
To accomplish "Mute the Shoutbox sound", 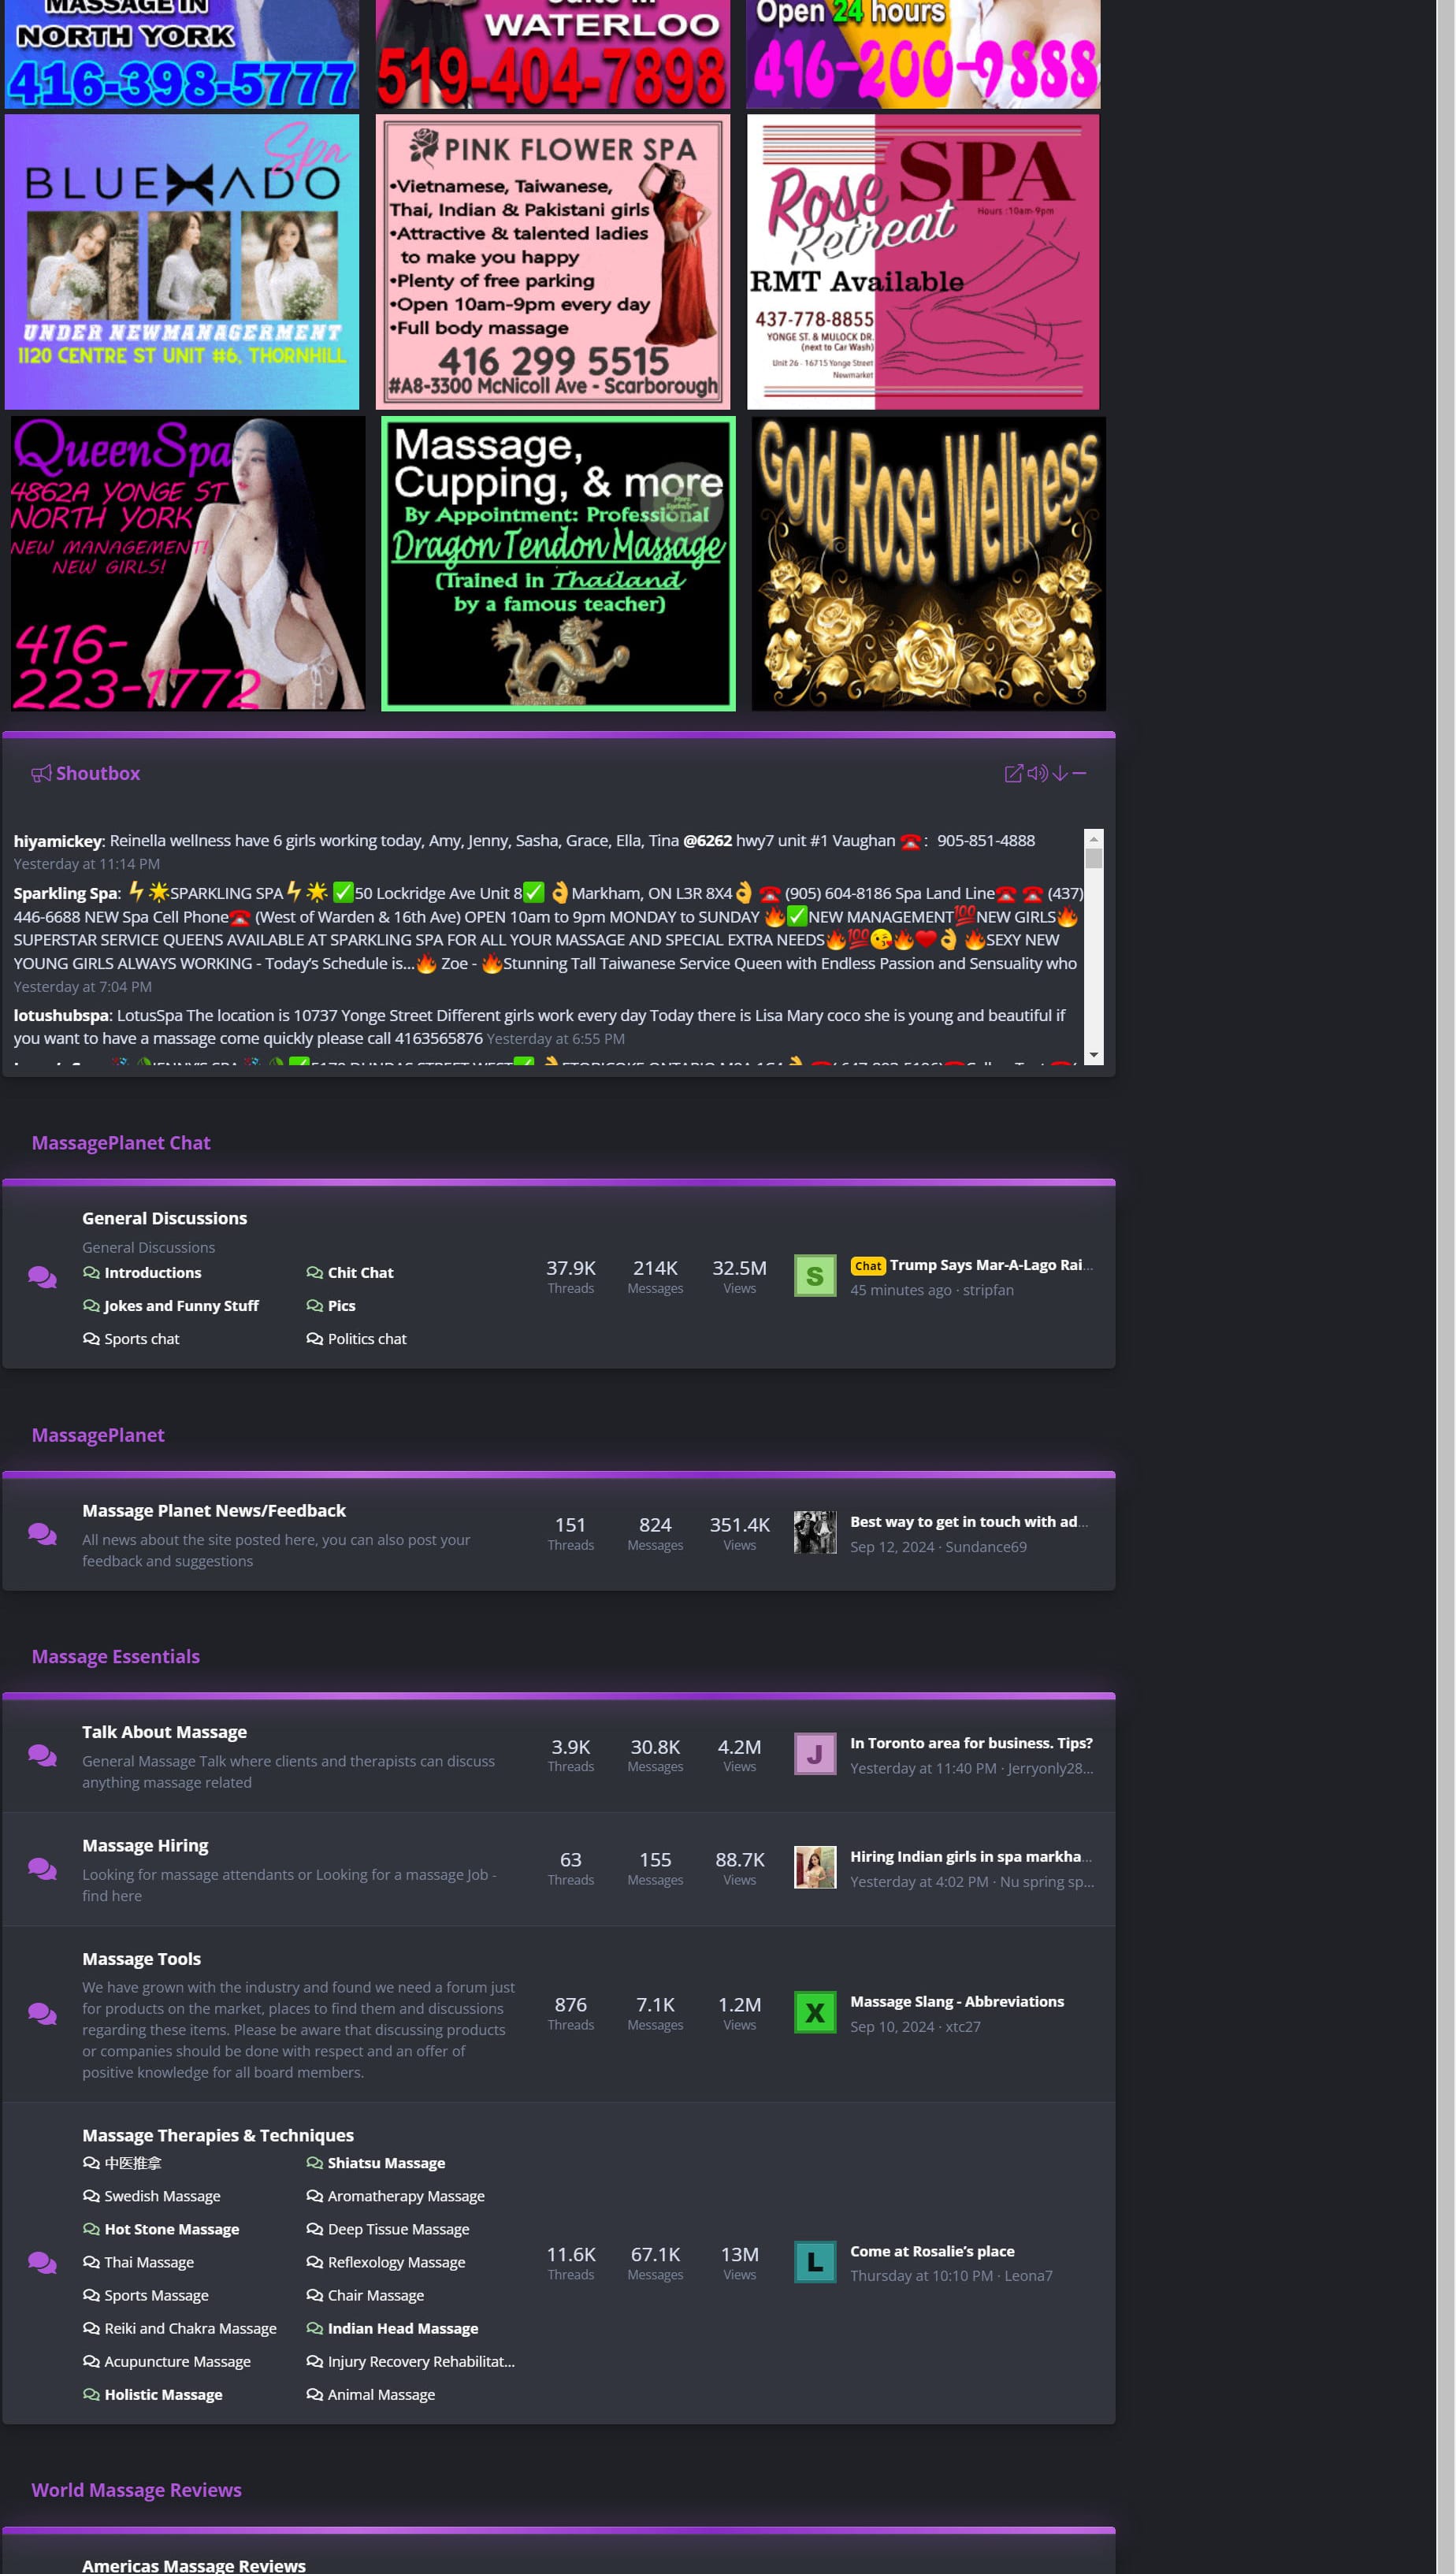I will [x=1037, y=773].
